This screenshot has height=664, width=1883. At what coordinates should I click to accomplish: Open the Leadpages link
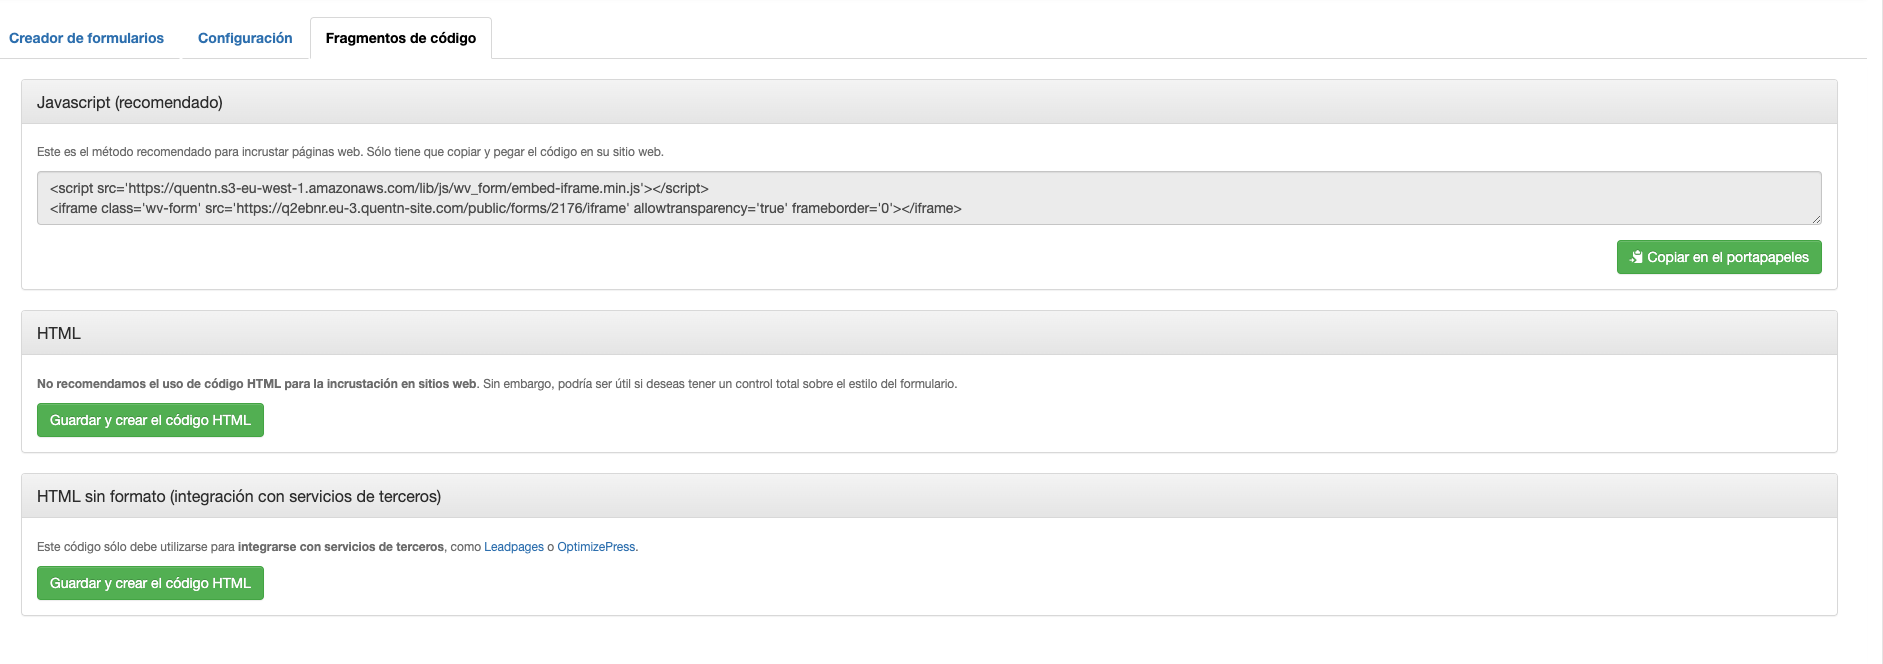pos(514,547)
